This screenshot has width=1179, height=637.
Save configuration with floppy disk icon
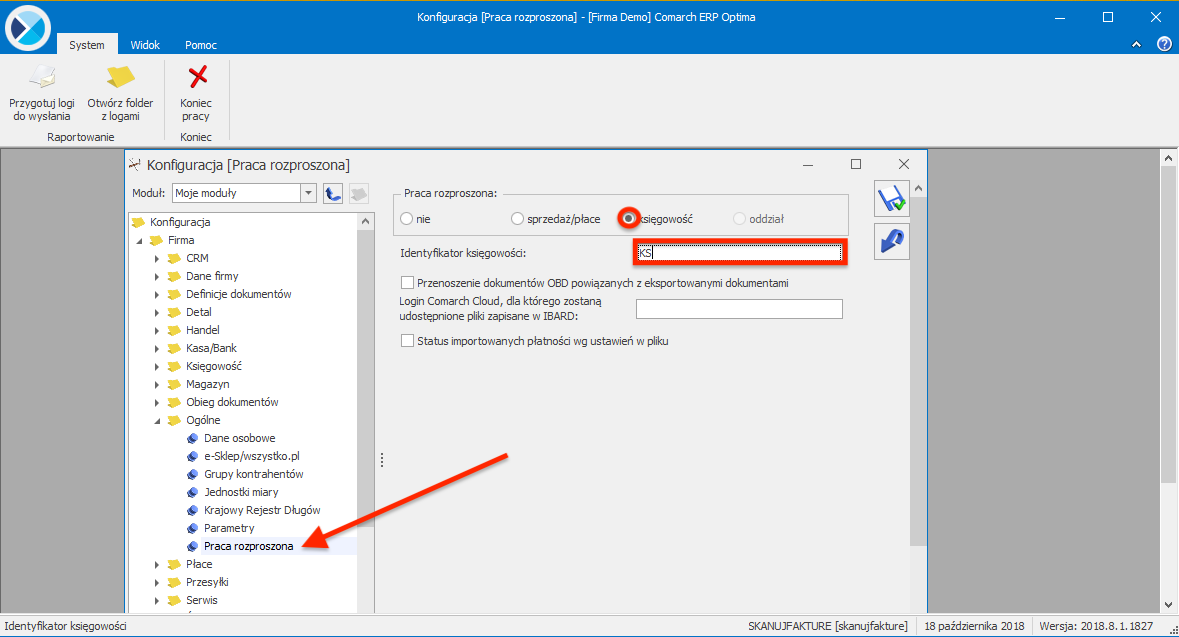[892, 198]
